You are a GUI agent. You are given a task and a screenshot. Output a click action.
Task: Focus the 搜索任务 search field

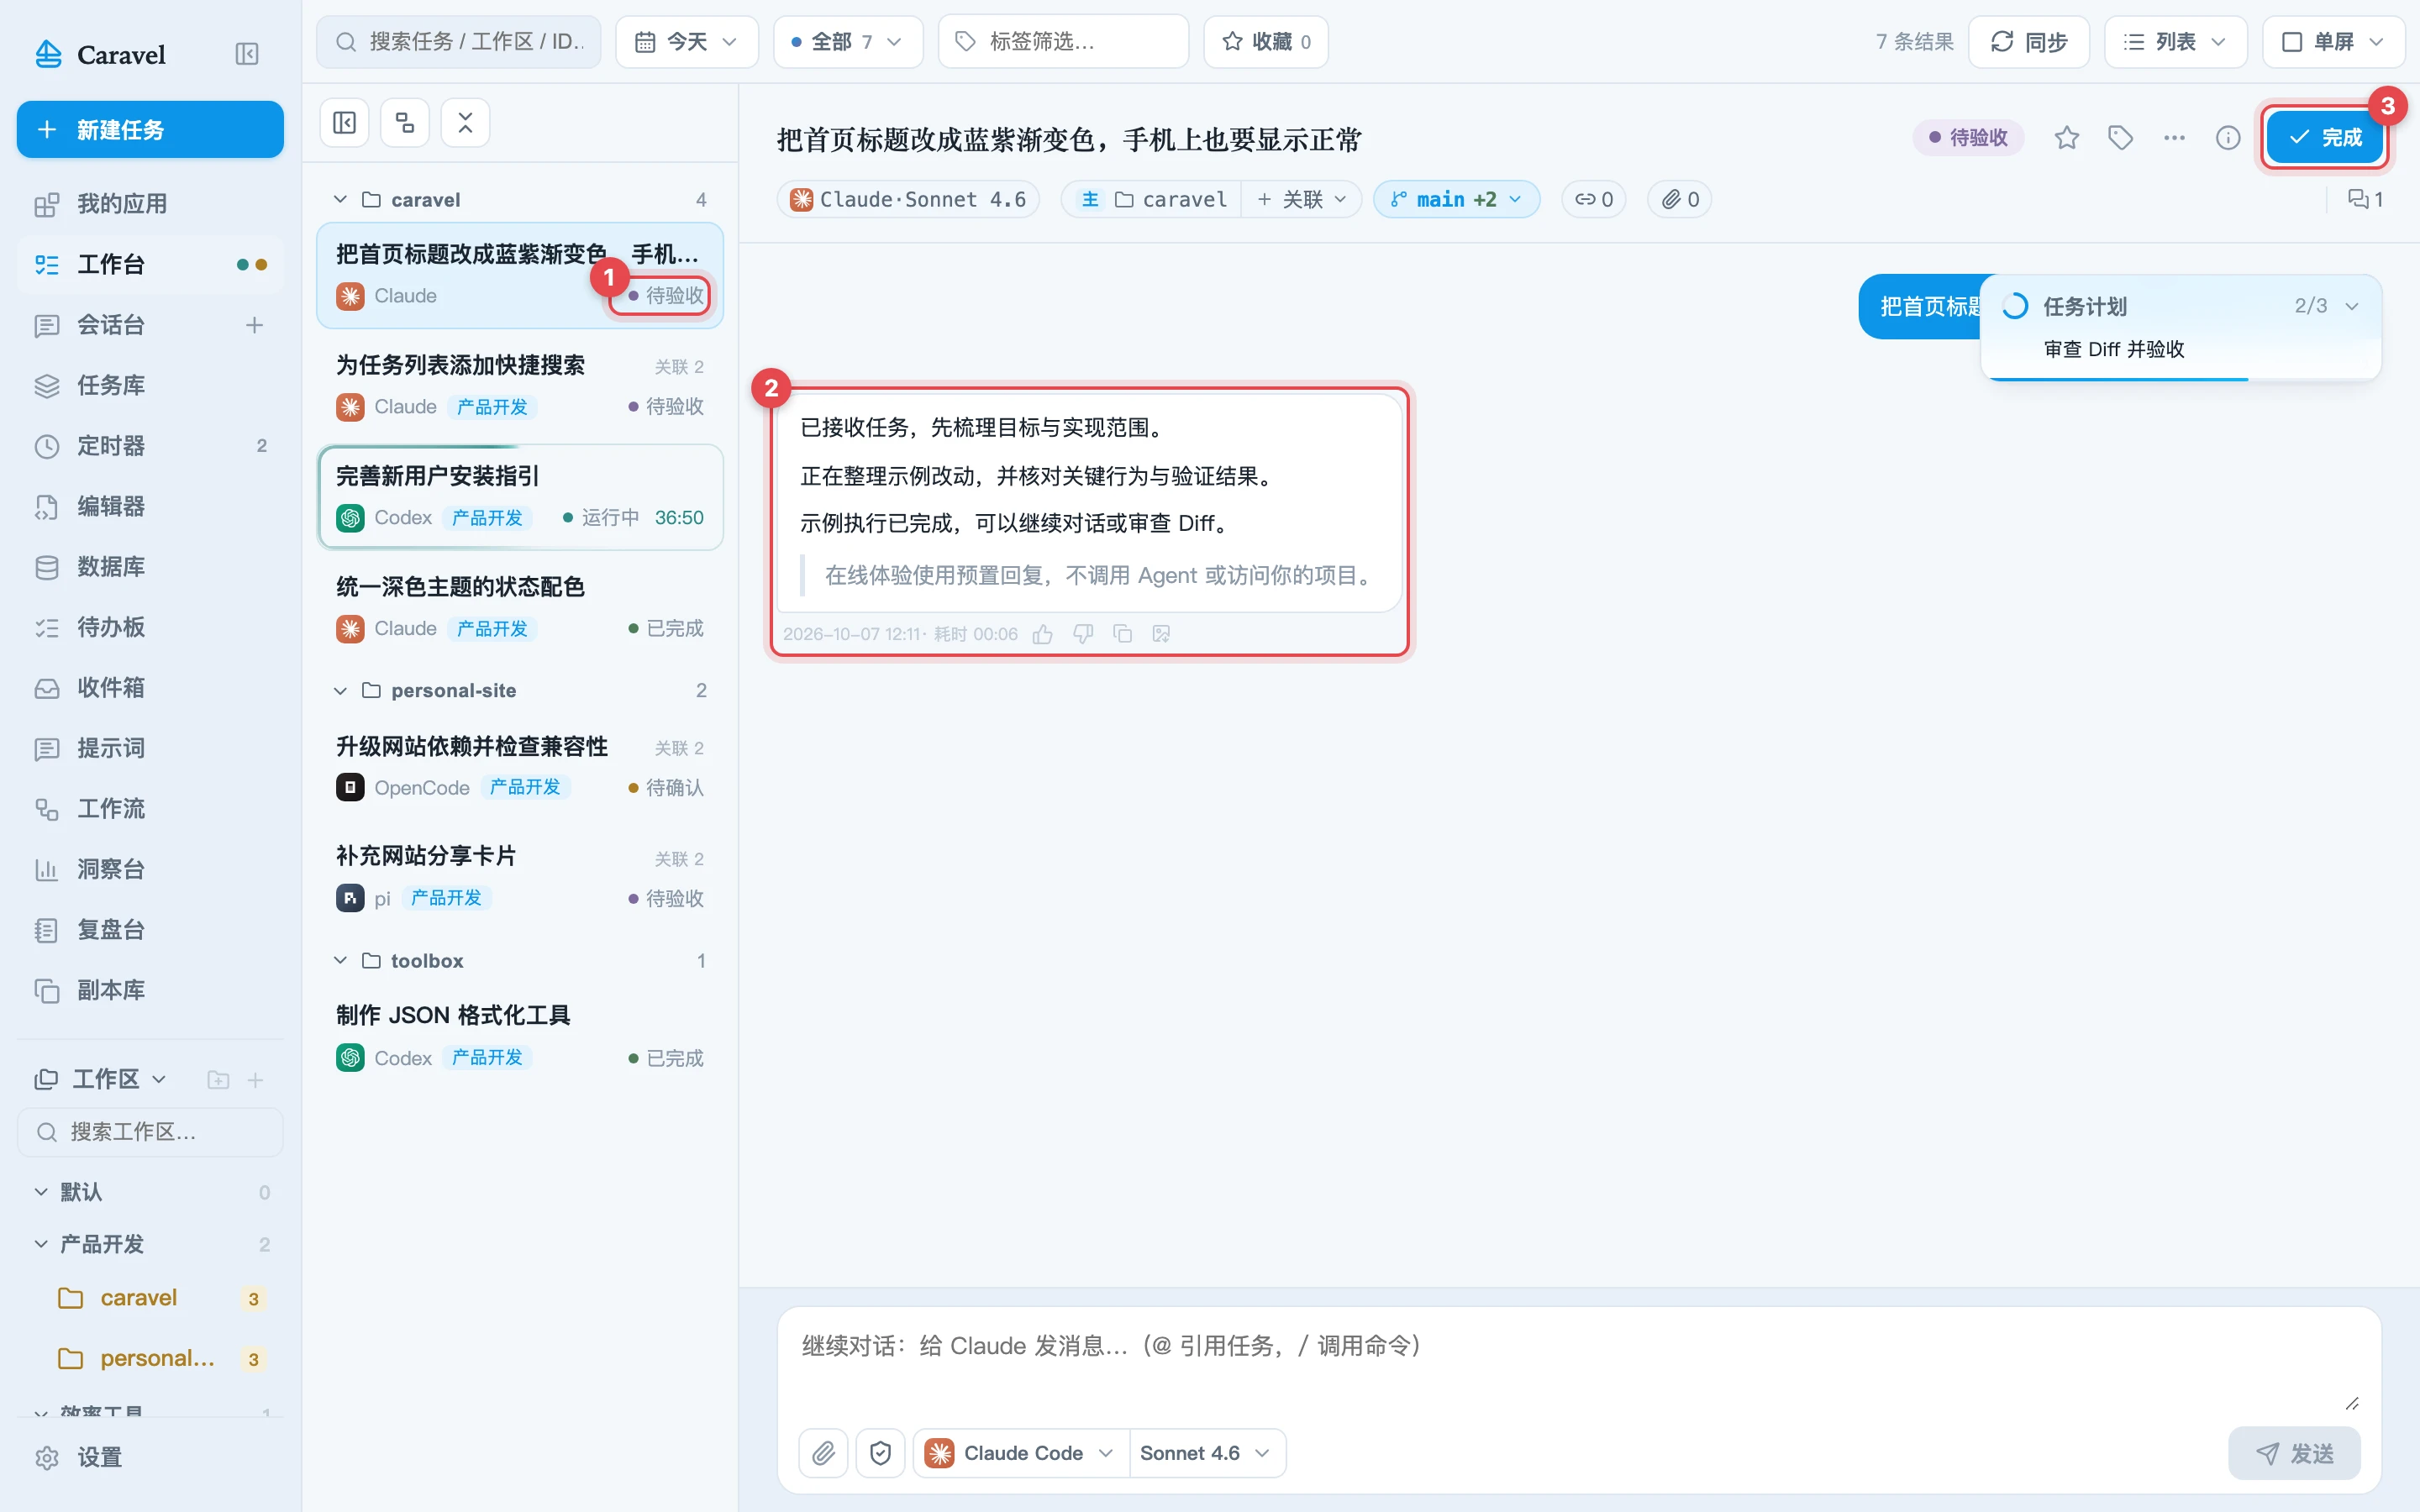459,41
